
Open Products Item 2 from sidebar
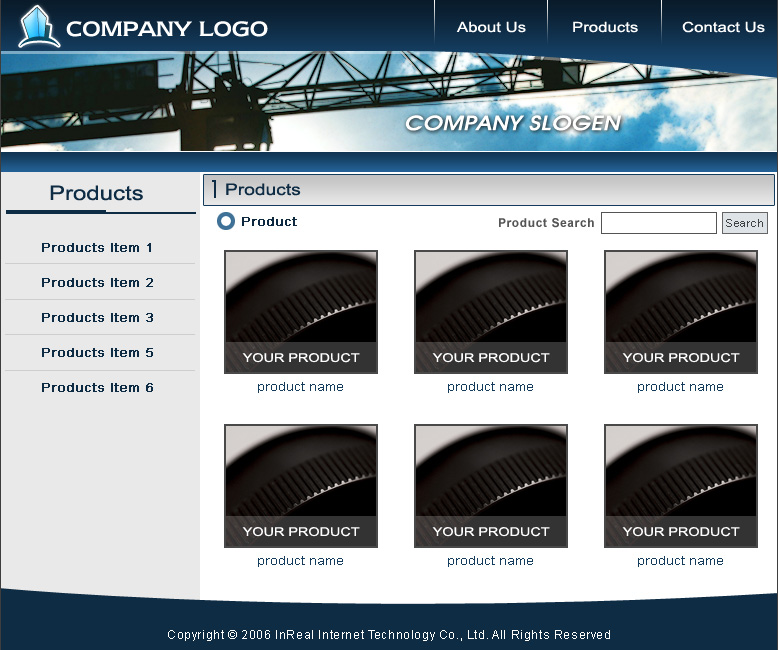click(97, 282)
